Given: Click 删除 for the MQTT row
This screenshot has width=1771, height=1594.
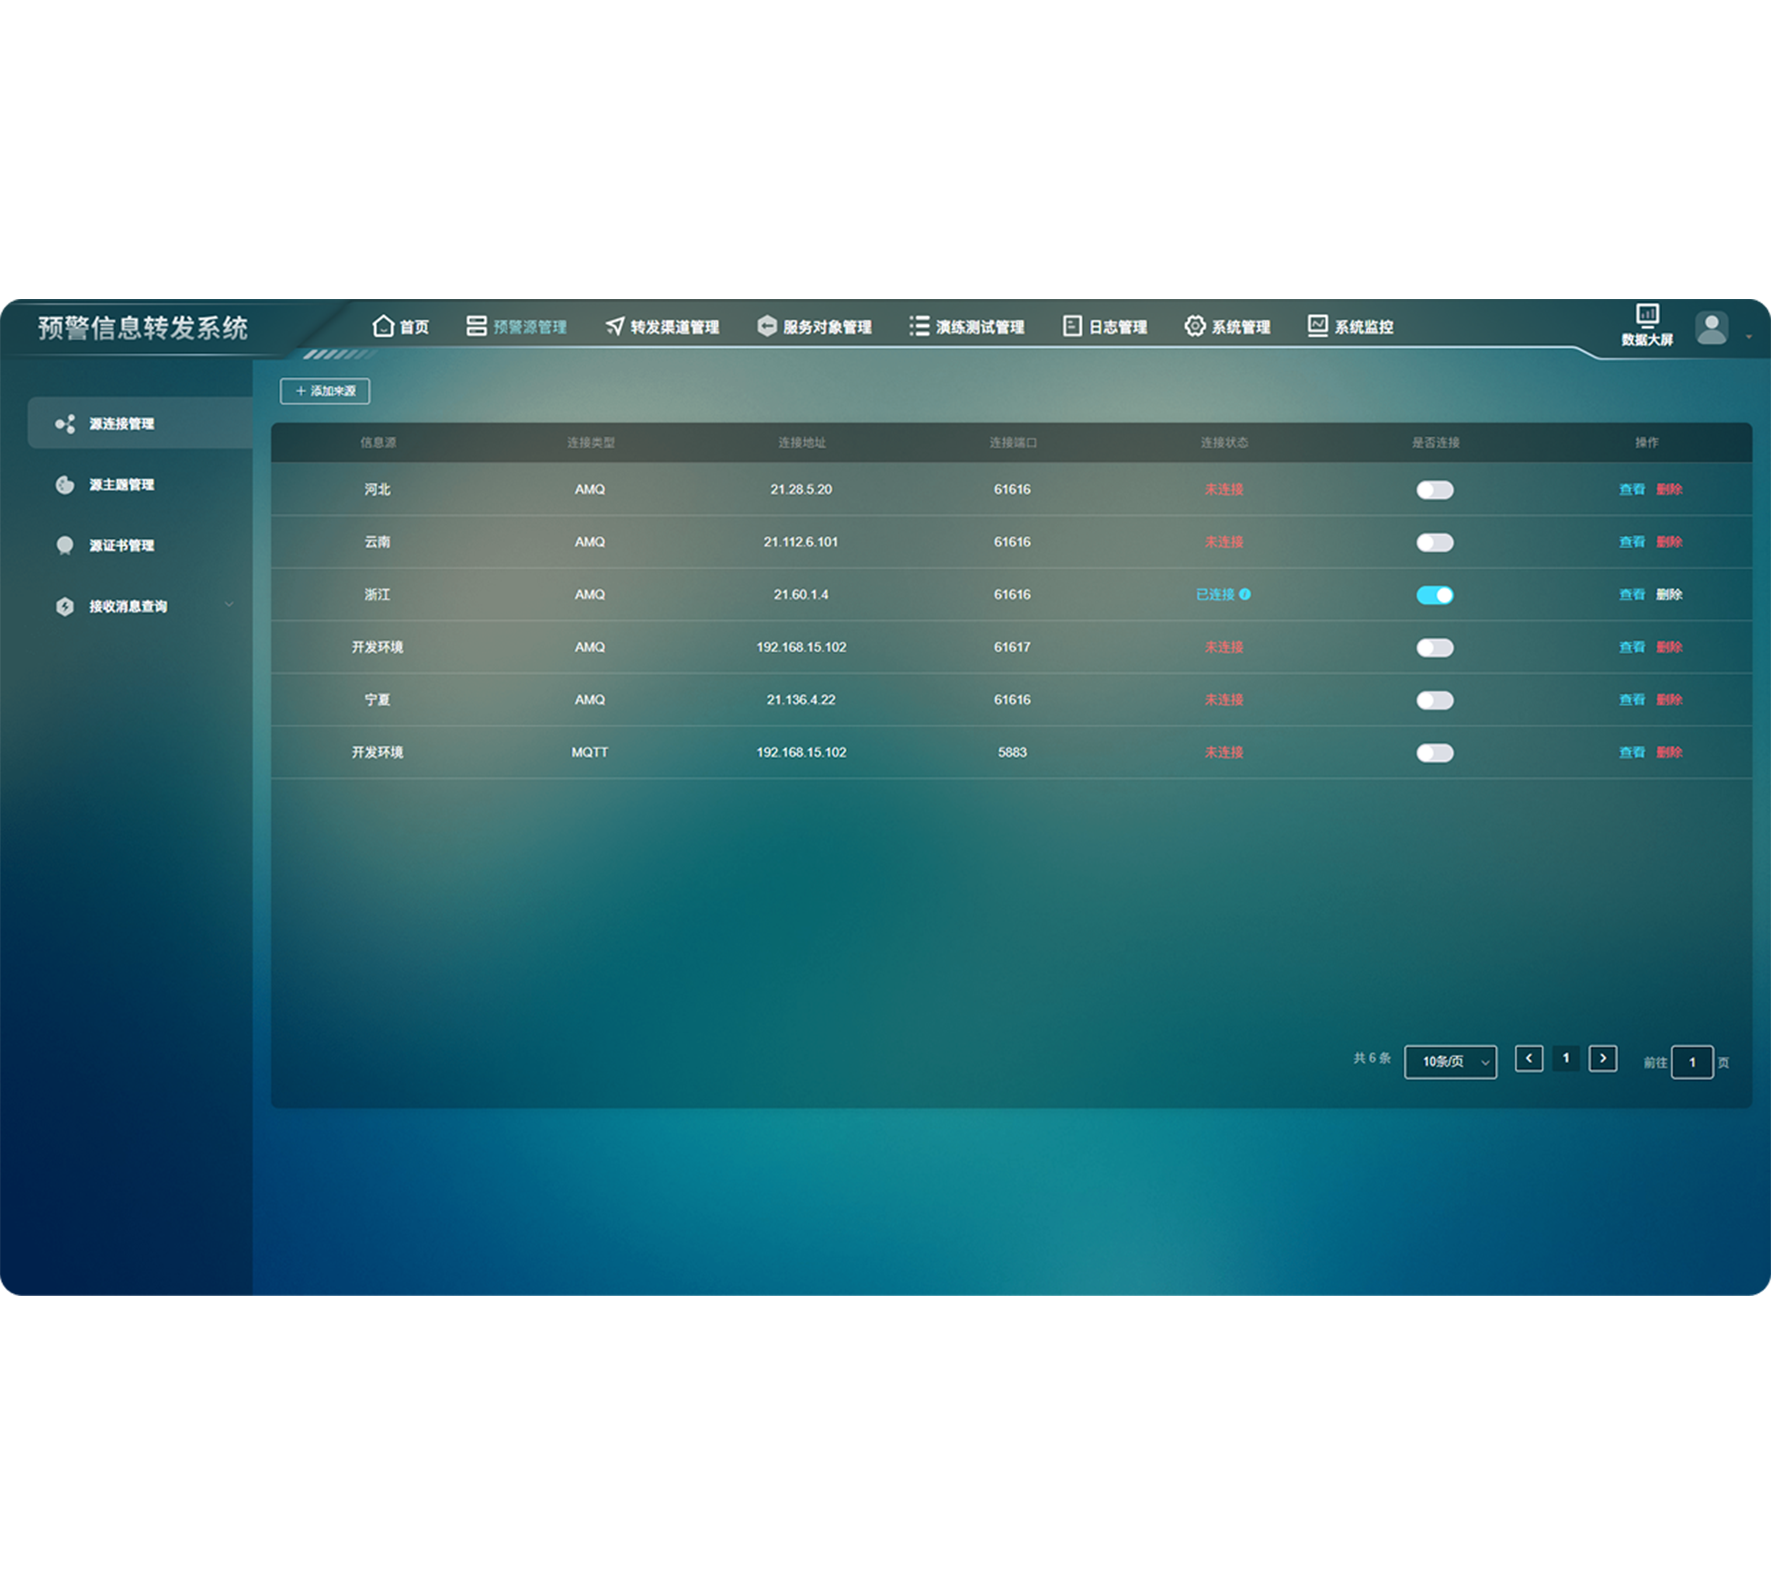Looking at the screenshot, I should pyautogui.click(x=1669, y=752).
